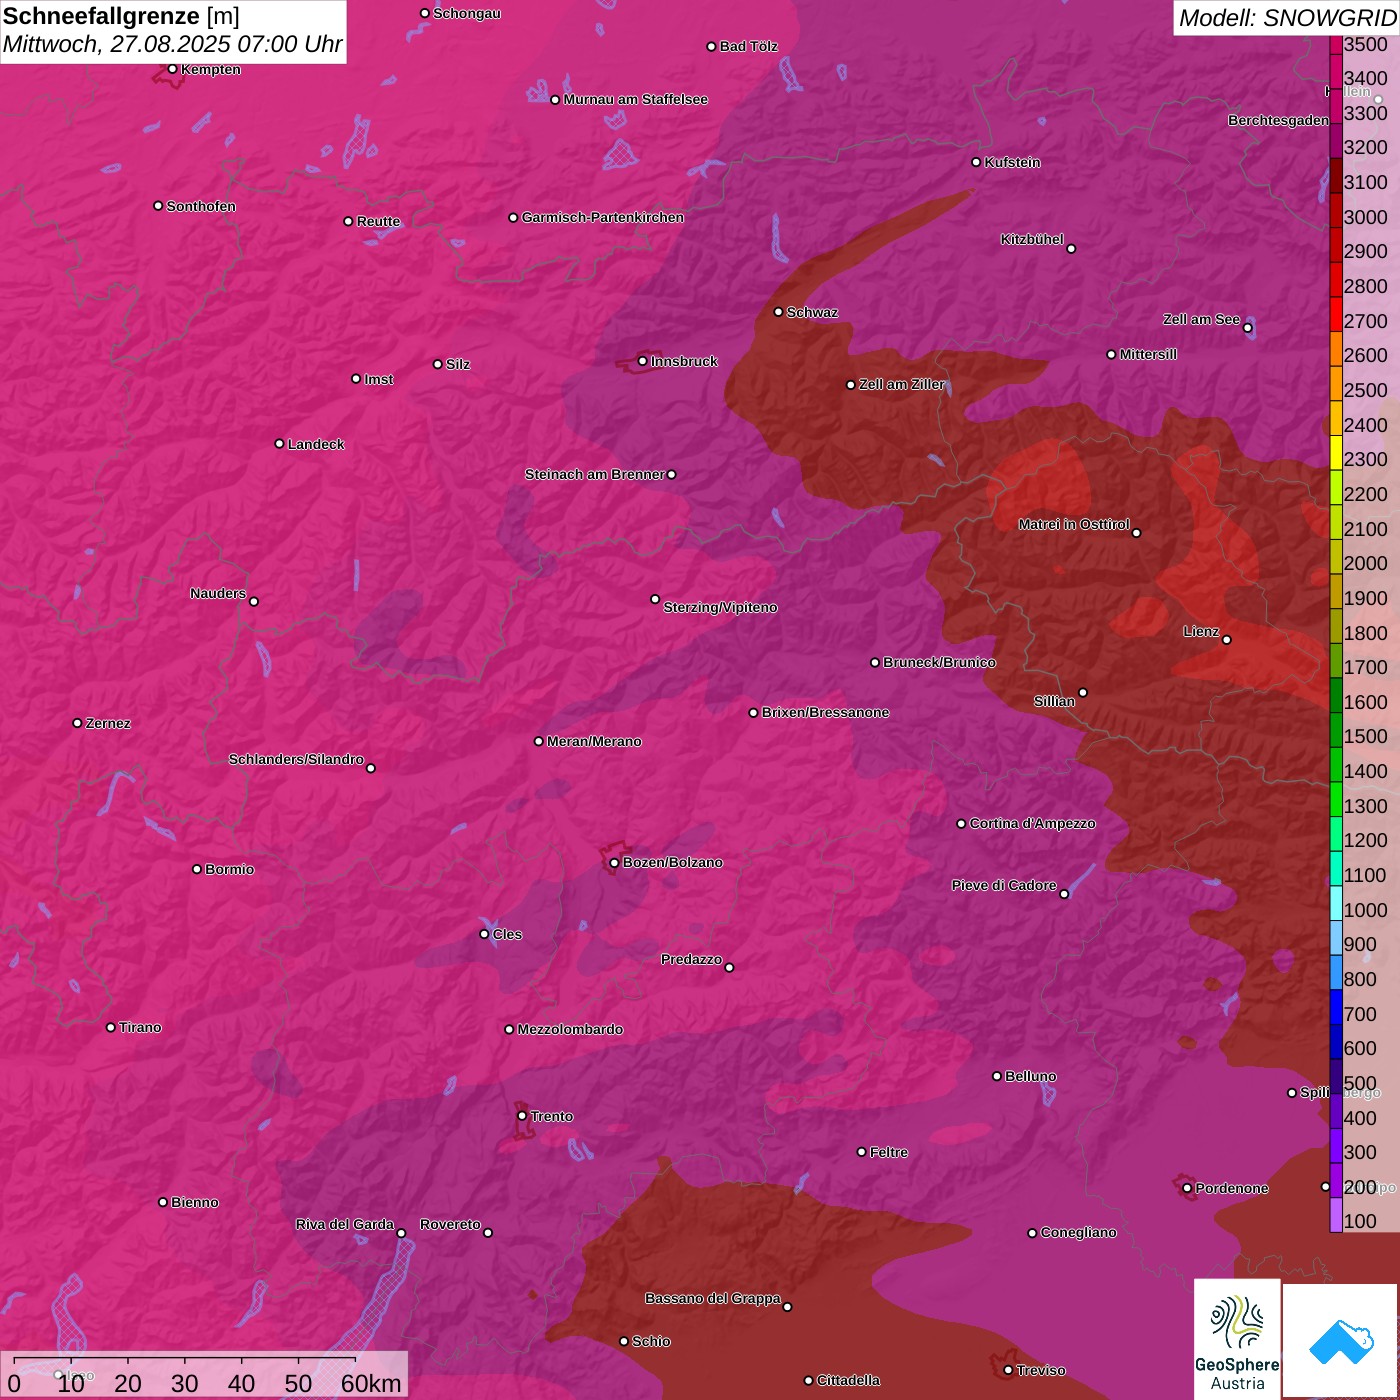The height and width of the screenshot is (1400, 1400).
Task: Click the GeoSphere Austria logo
Action: [1237, 1339]
